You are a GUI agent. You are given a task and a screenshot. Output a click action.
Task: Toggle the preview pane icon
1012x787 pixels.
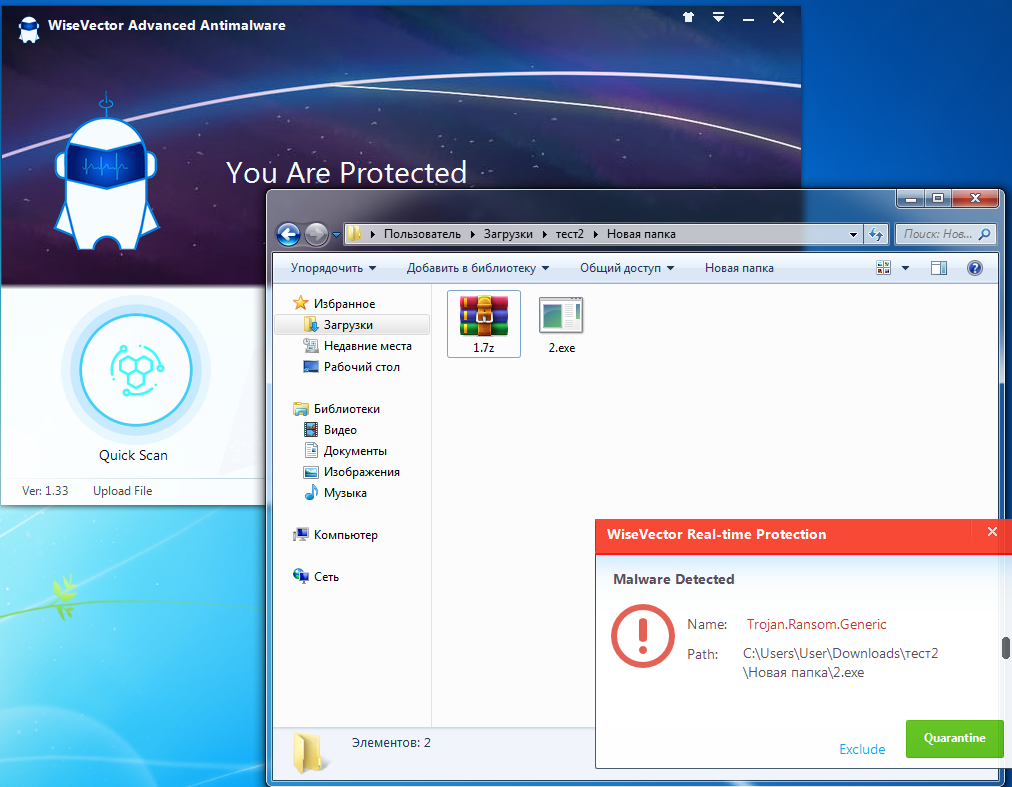click(939, 268)
